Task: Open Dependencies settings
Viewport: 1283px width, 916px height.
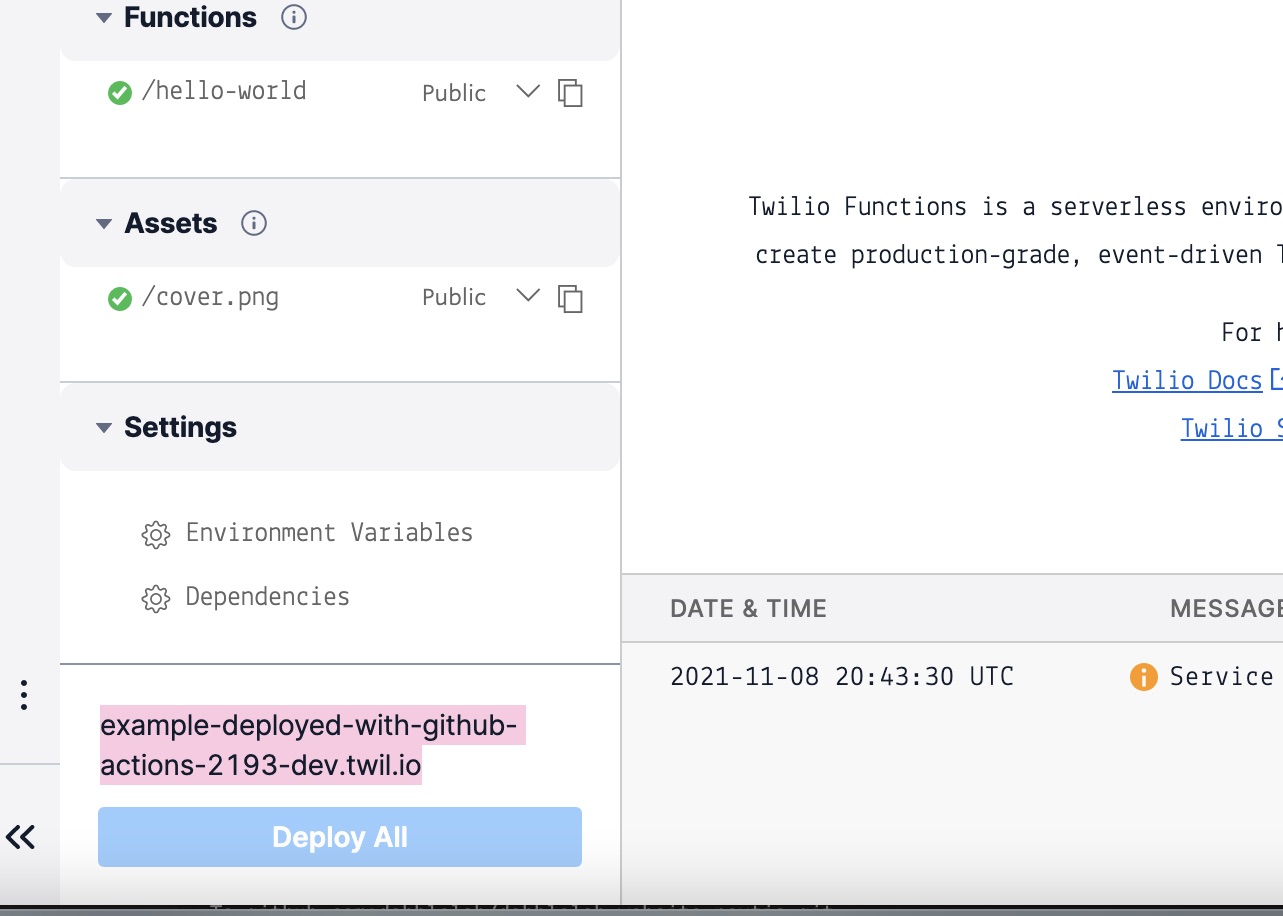Action: point(267,597)
